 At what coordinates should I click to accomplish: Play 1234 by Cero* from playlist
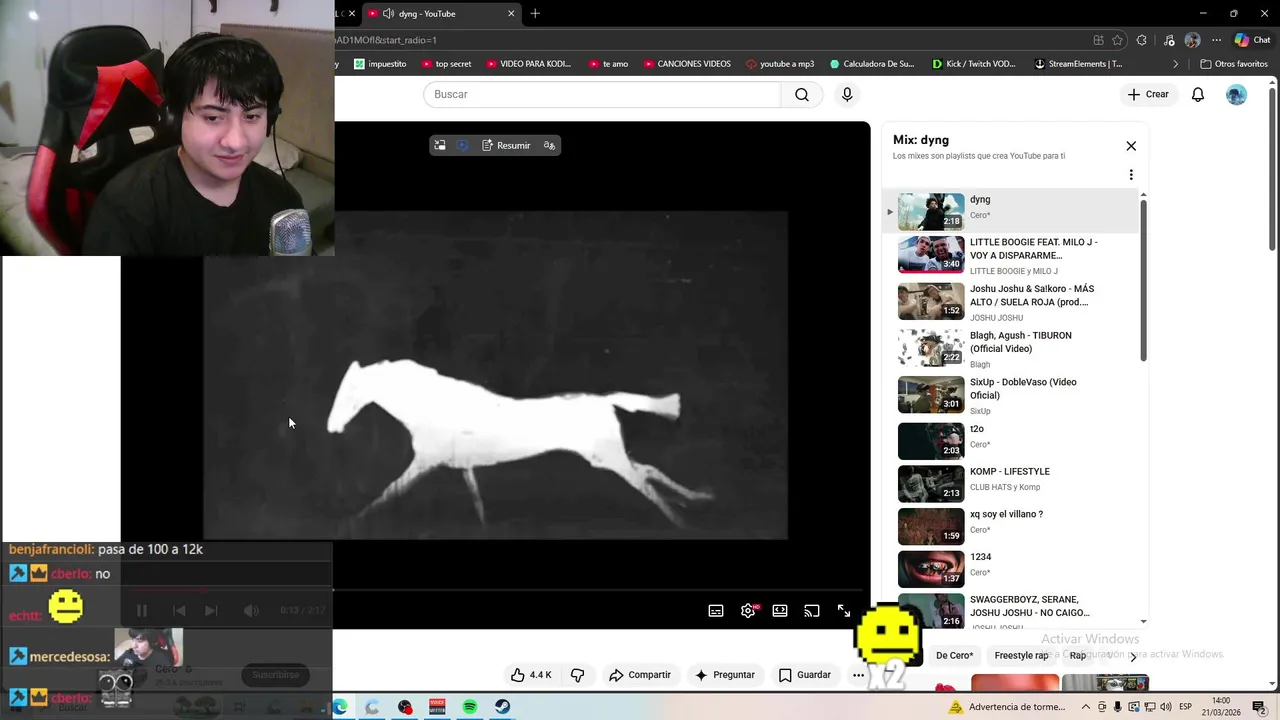tap(1010, 569)
